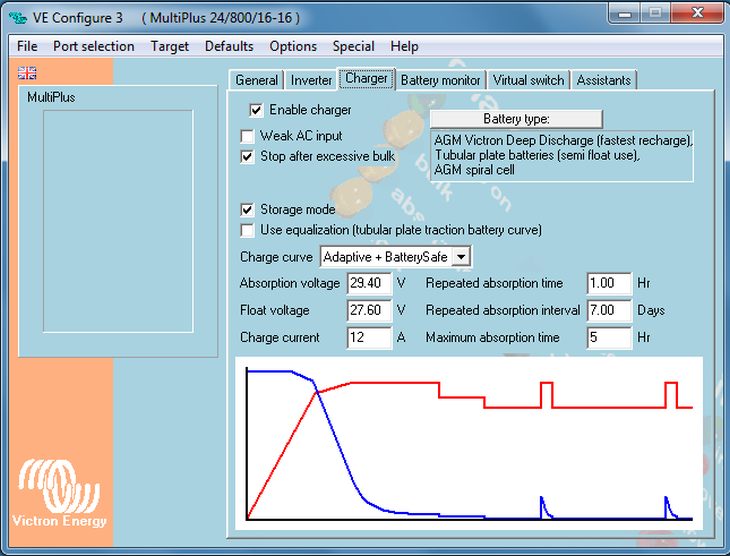Open the Virtual switch tab
730x556 pixels.
pos(529,81)
